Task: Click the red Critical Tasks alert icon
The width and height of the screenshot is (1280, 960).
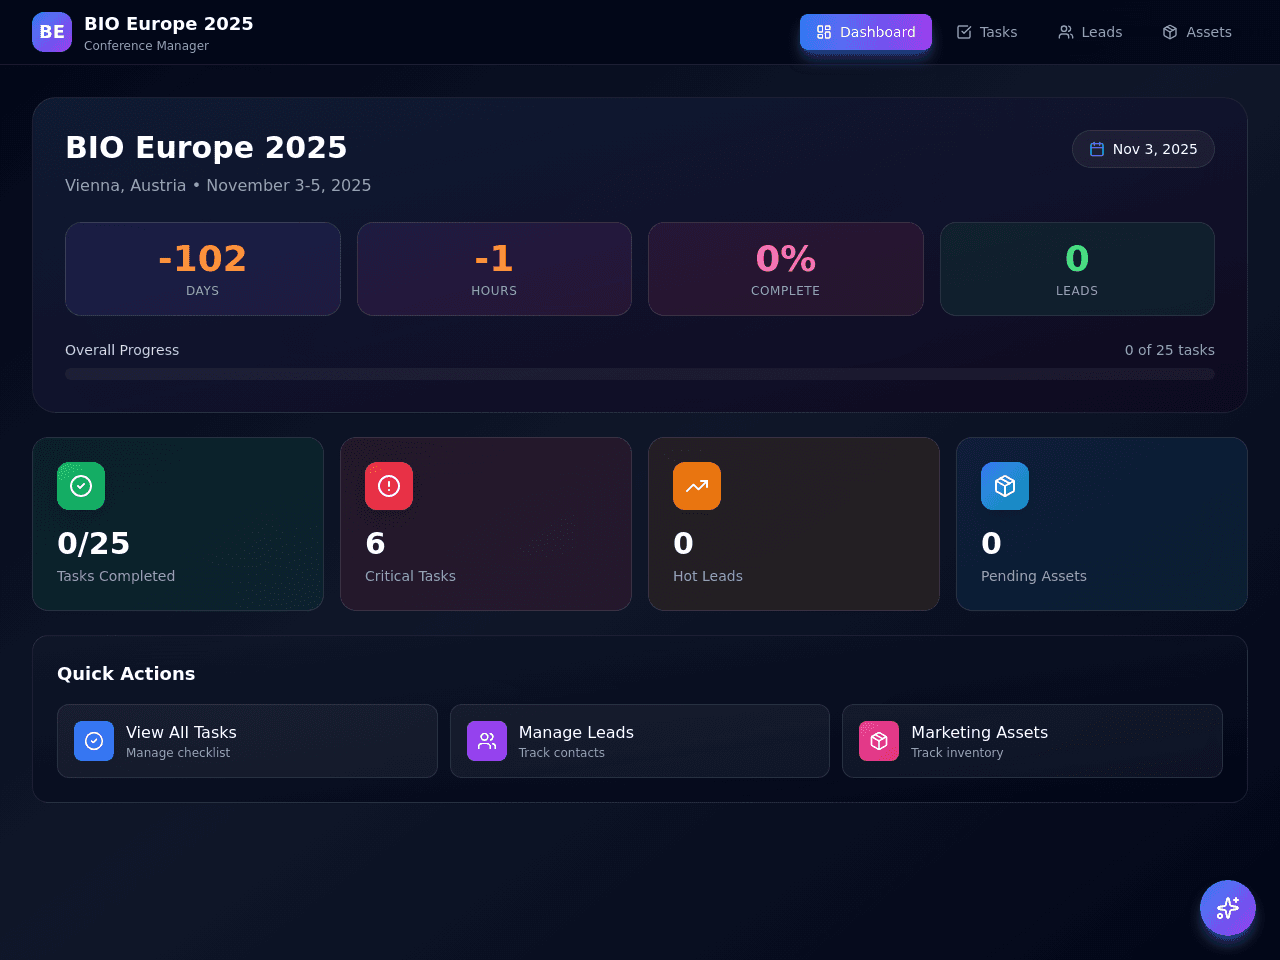Action: point(389,486)
